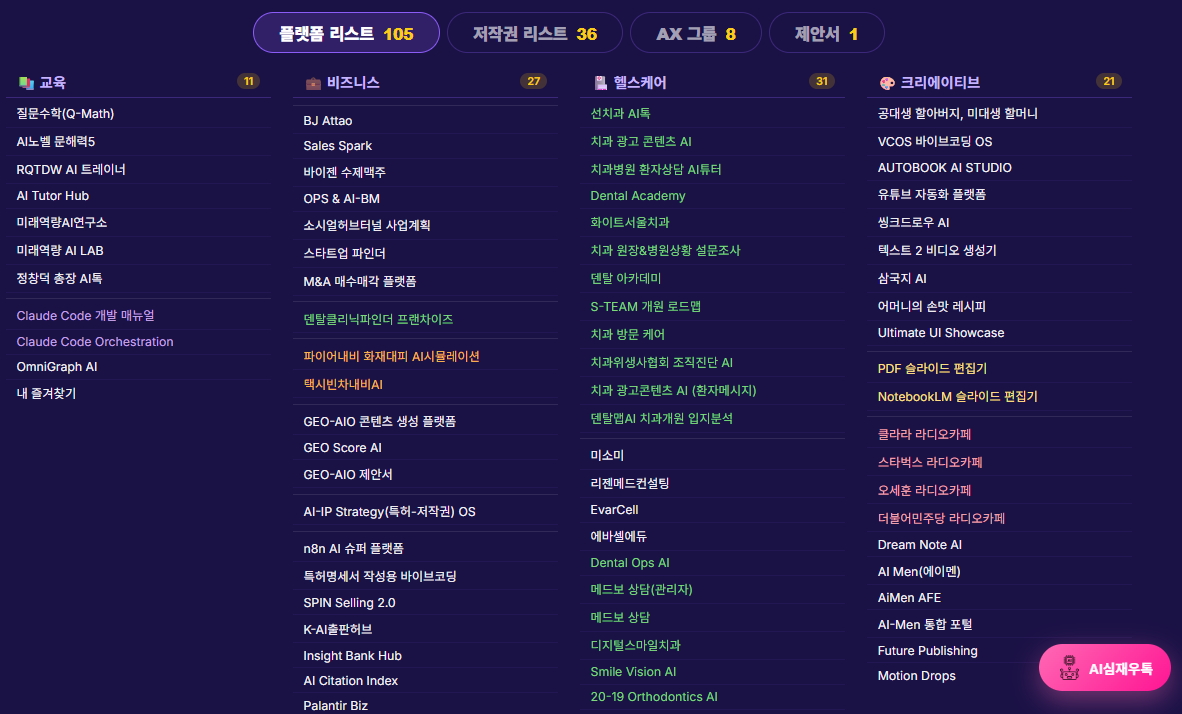Click the 크리에이티브 count badge 21
Screen dimensions: 1182x714
click(x=1109, y=81)
